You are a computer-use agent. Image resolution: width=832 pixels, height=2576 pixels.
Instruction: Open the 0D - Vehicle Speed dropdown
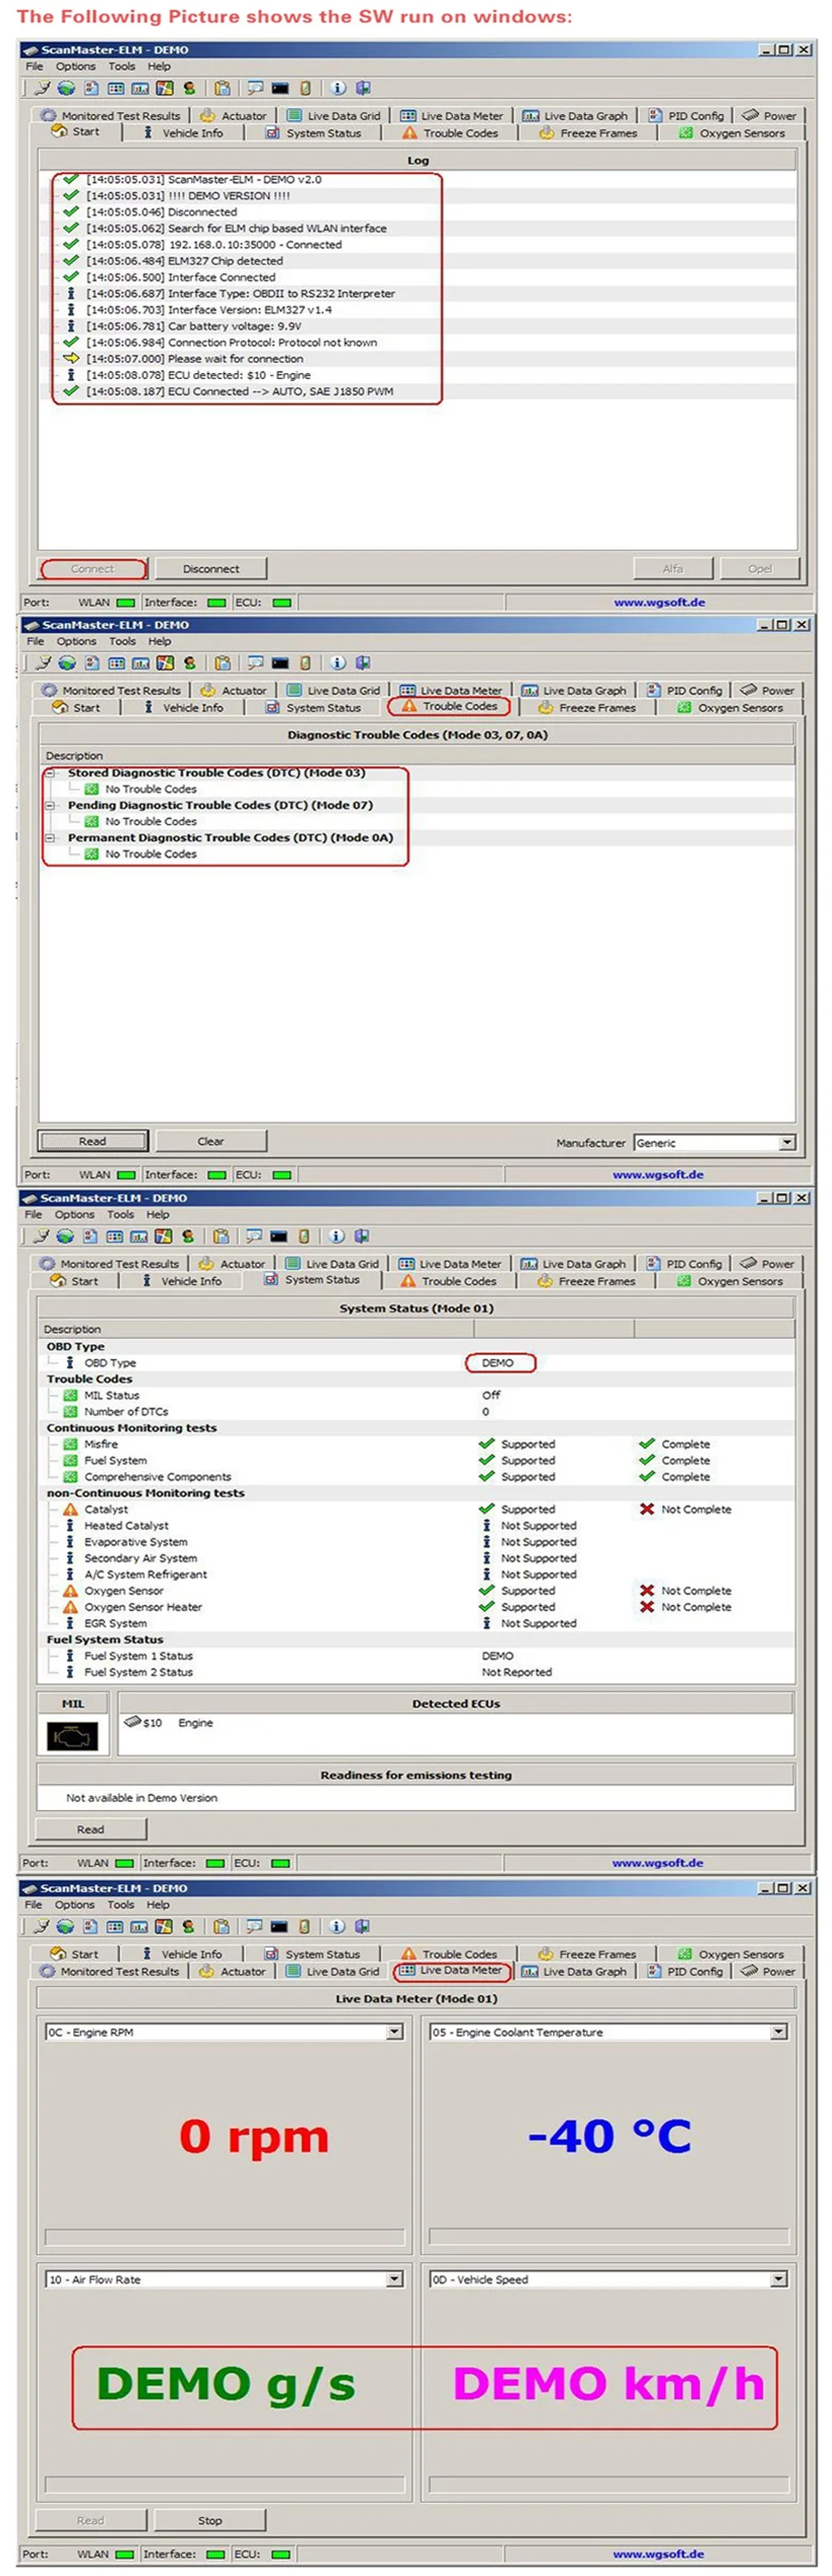(778, 2280)
